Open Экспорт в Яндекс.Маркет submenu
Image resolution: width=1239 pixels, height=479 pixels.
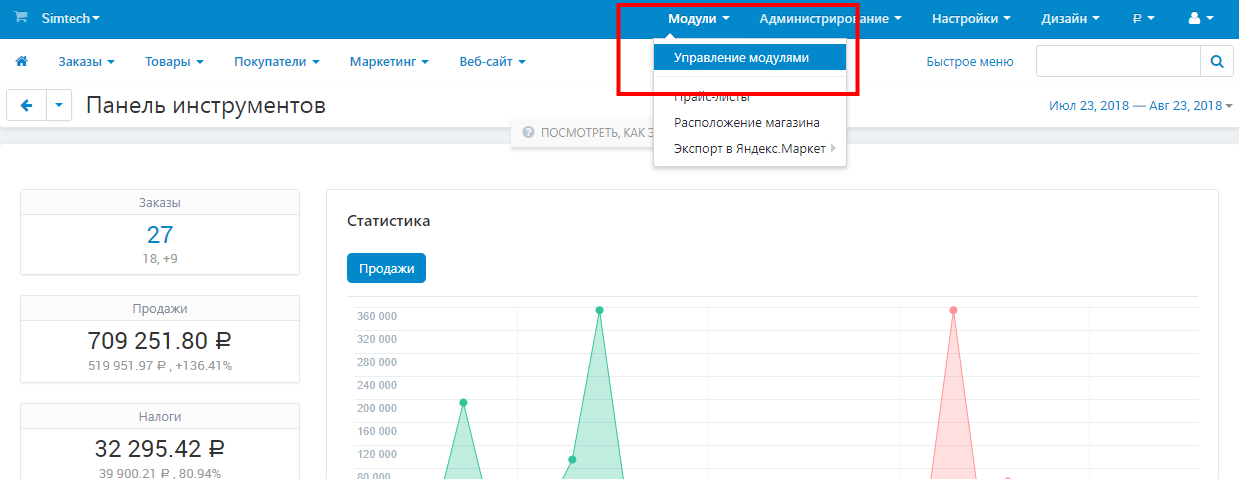(750, 149)
